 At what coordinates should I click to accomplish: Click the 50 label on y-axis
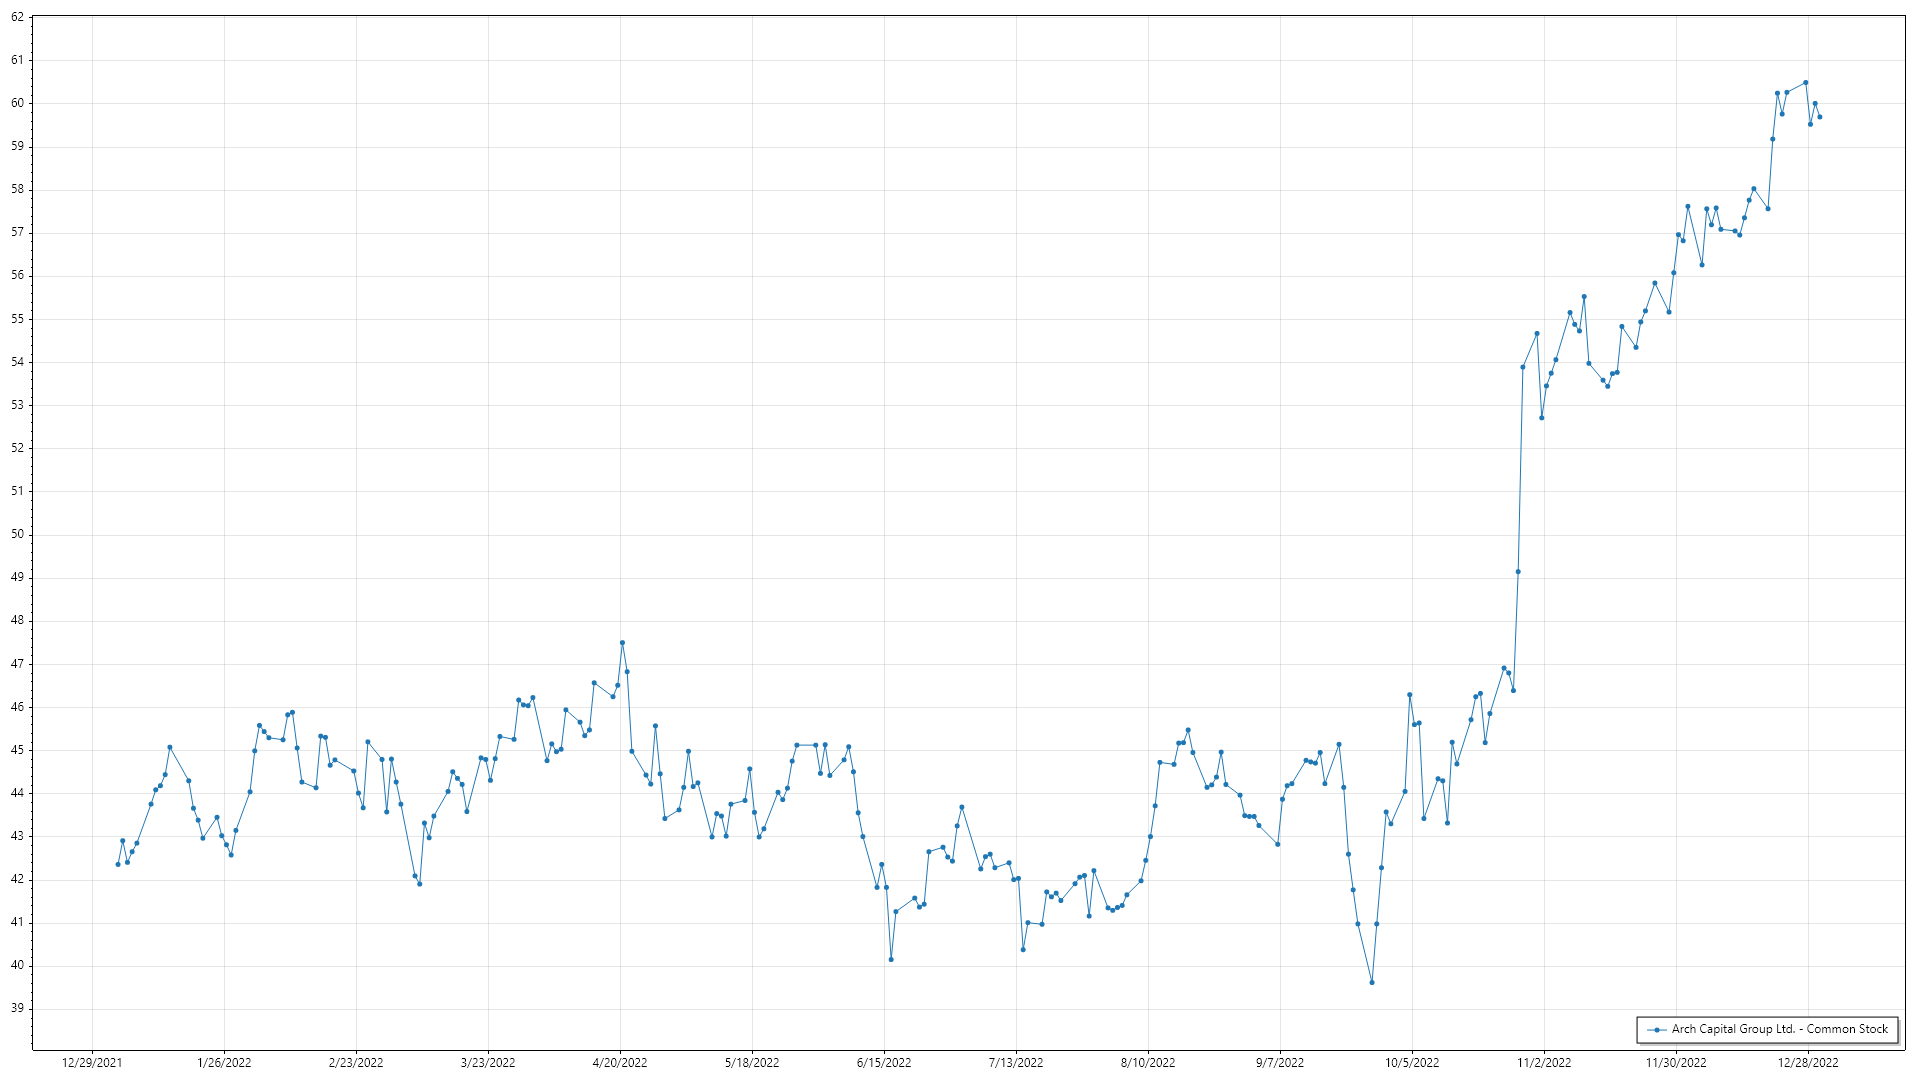17,534
